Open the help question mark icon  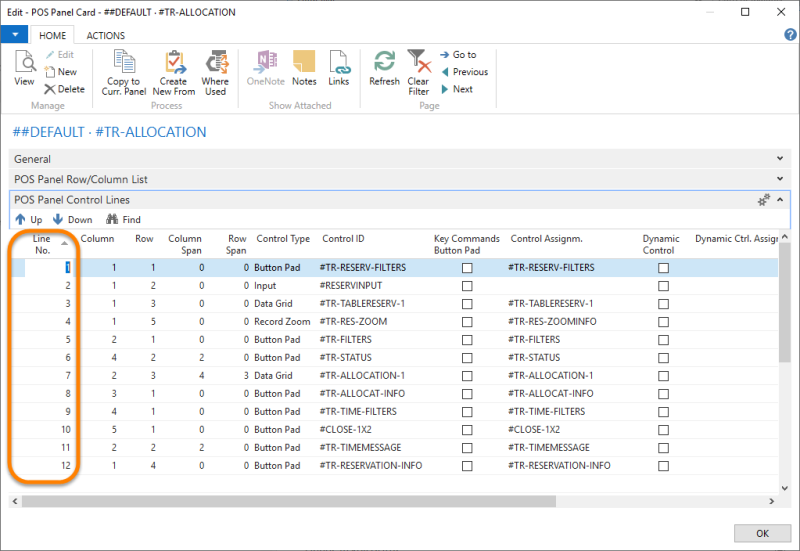789,35
